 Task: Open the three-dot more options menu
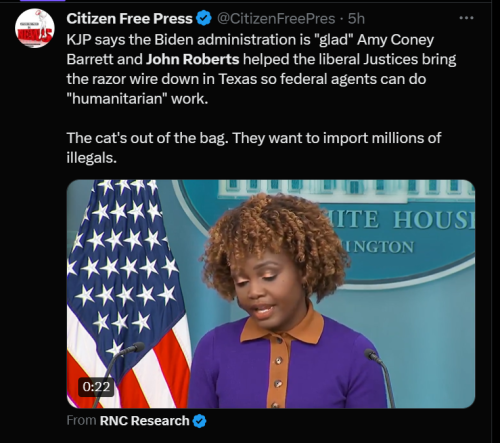[466, 18]
